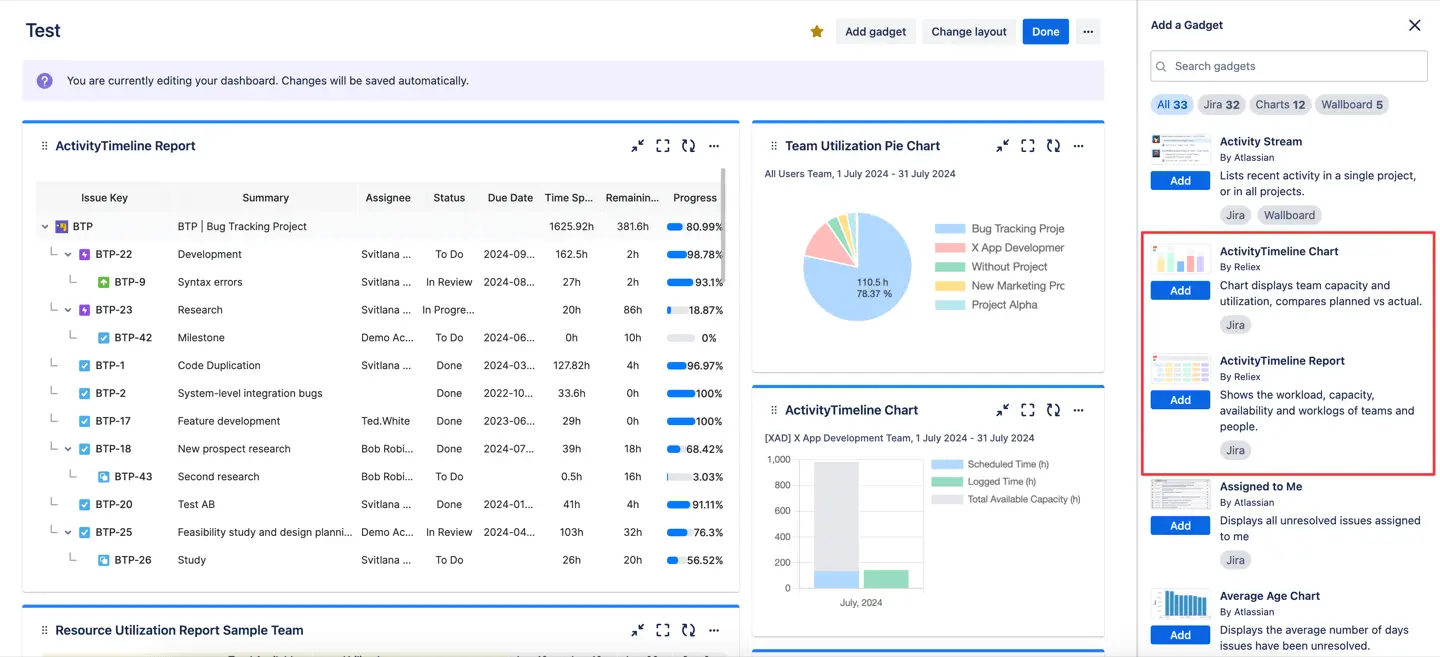This screenshot has height=657, width=1440.
Task: Refresh the Resource Utilization Report Sample Team gadget
Action: click(x=688, y=630)
